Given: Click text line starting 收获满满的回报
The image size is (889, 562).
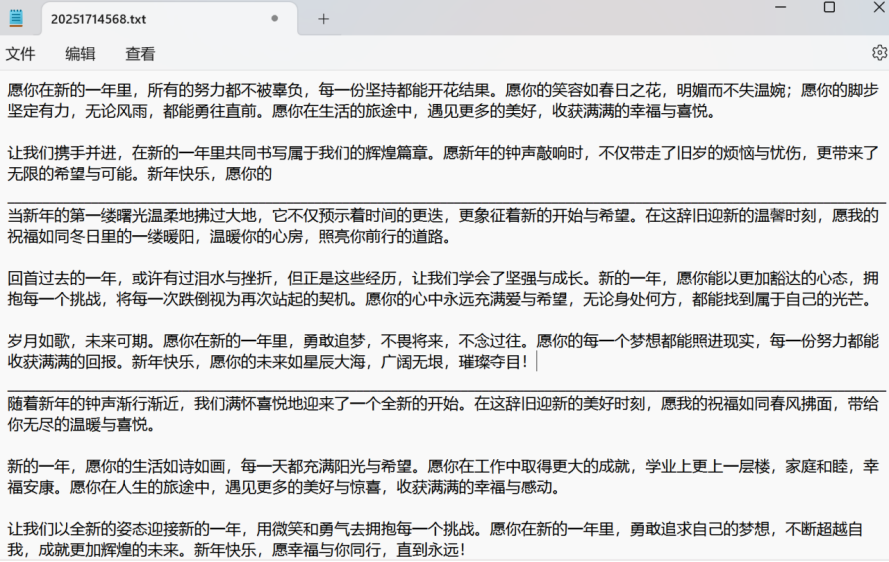Looking at the screenshot, I should click(268, 362).
